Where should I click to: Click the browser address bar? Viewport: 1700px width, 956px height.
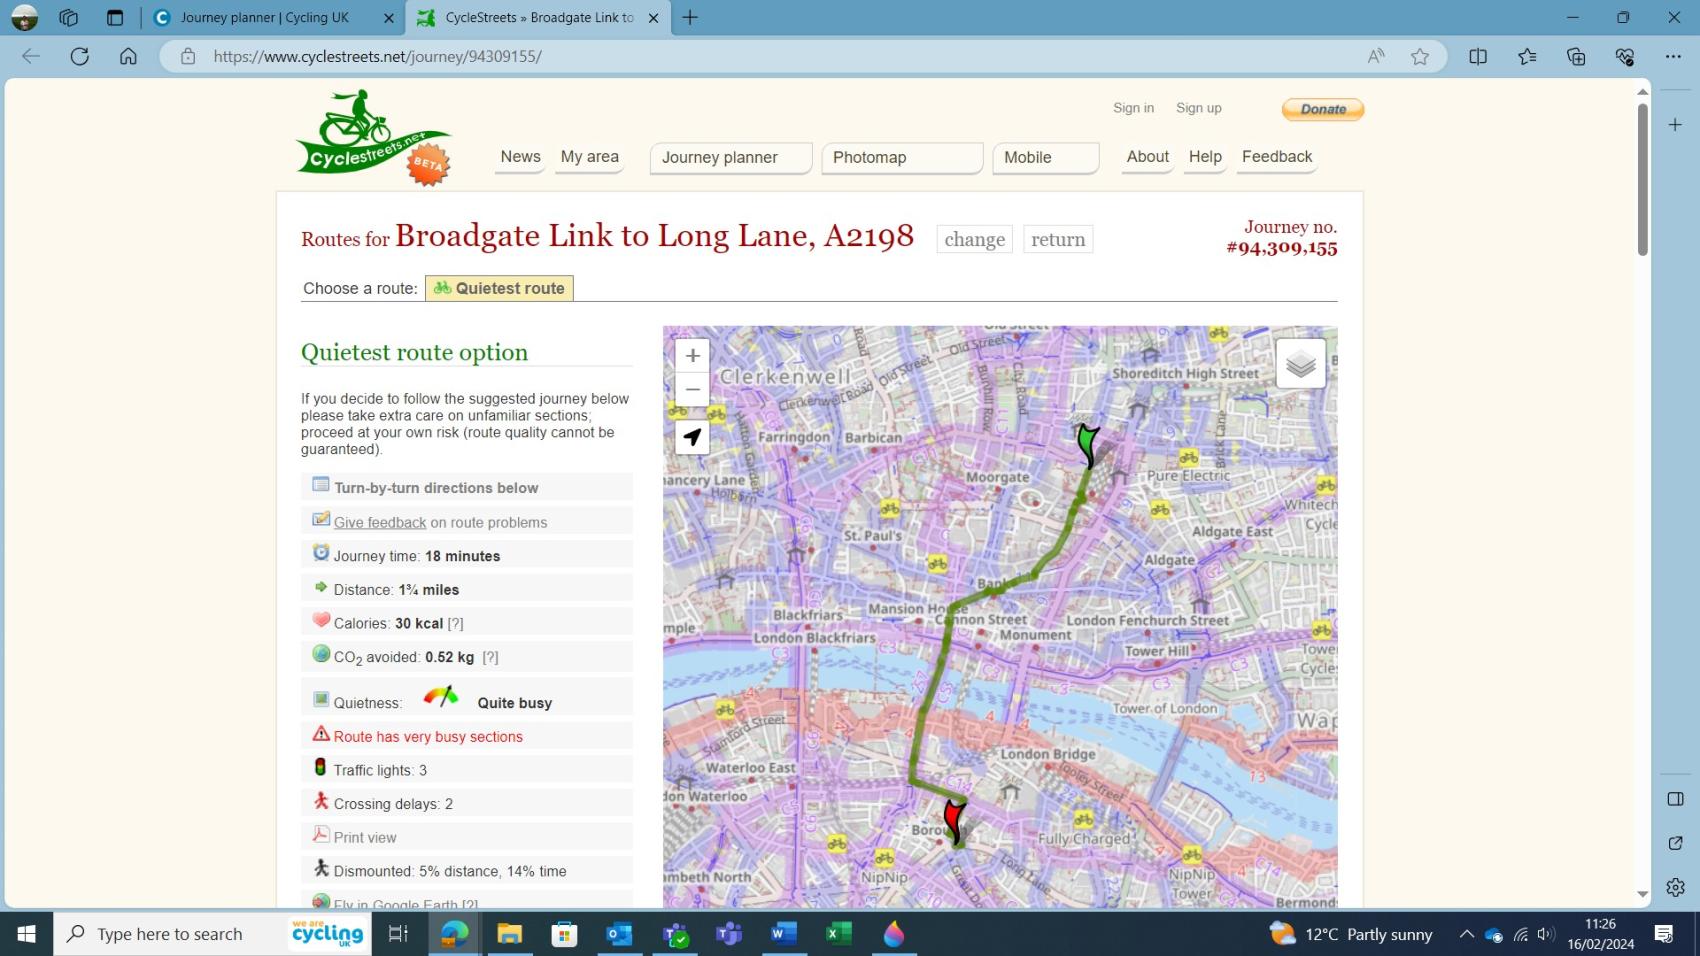point(376,56)
